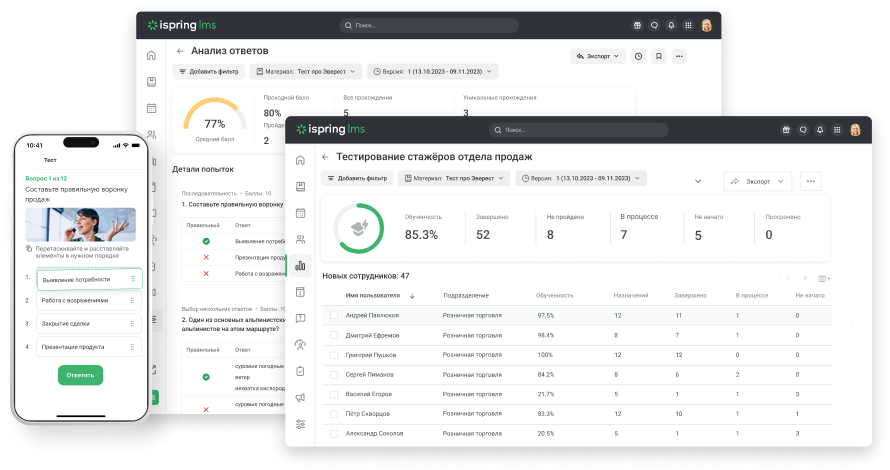
Task: Open users icon in front window sidebar
Action: click(300, 239)
